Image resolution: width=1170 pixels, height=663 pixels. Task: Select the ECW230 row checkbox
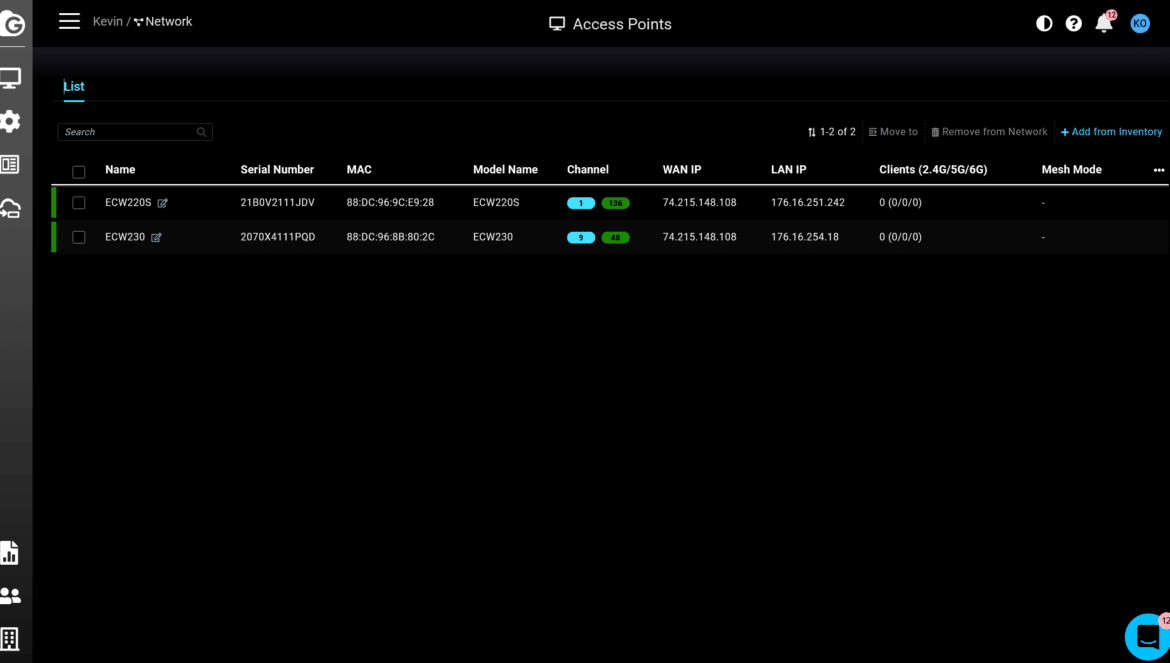pos(78,237)
